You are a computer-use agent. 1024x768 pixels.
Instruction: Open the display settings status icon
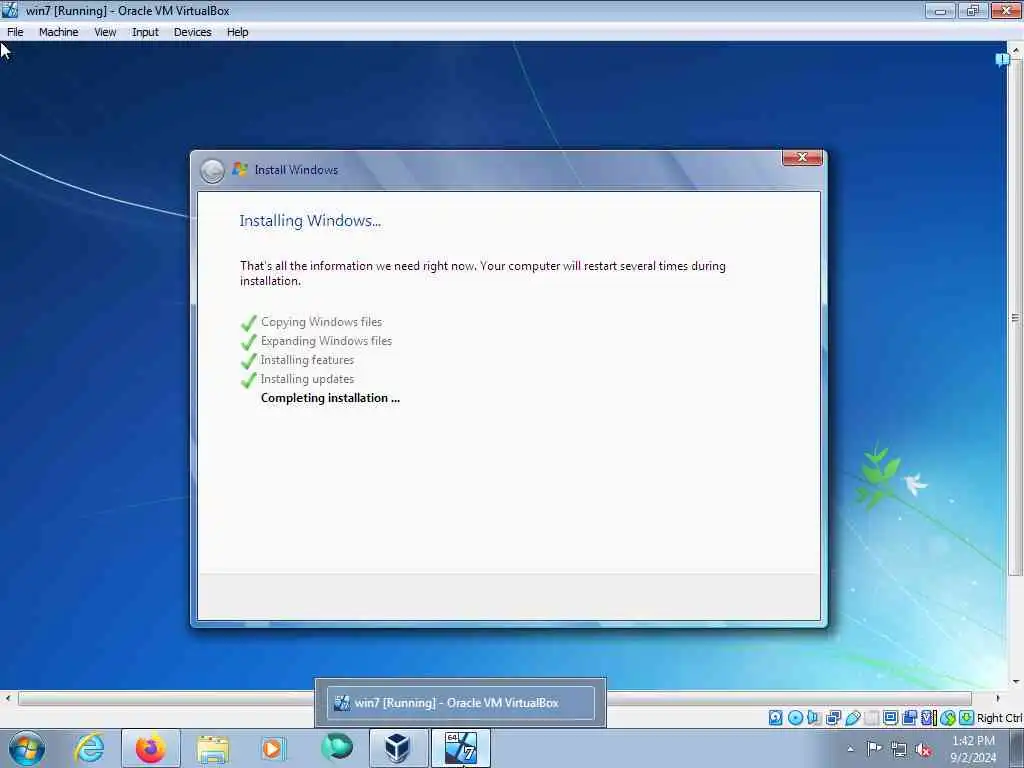tap(890, 718)
